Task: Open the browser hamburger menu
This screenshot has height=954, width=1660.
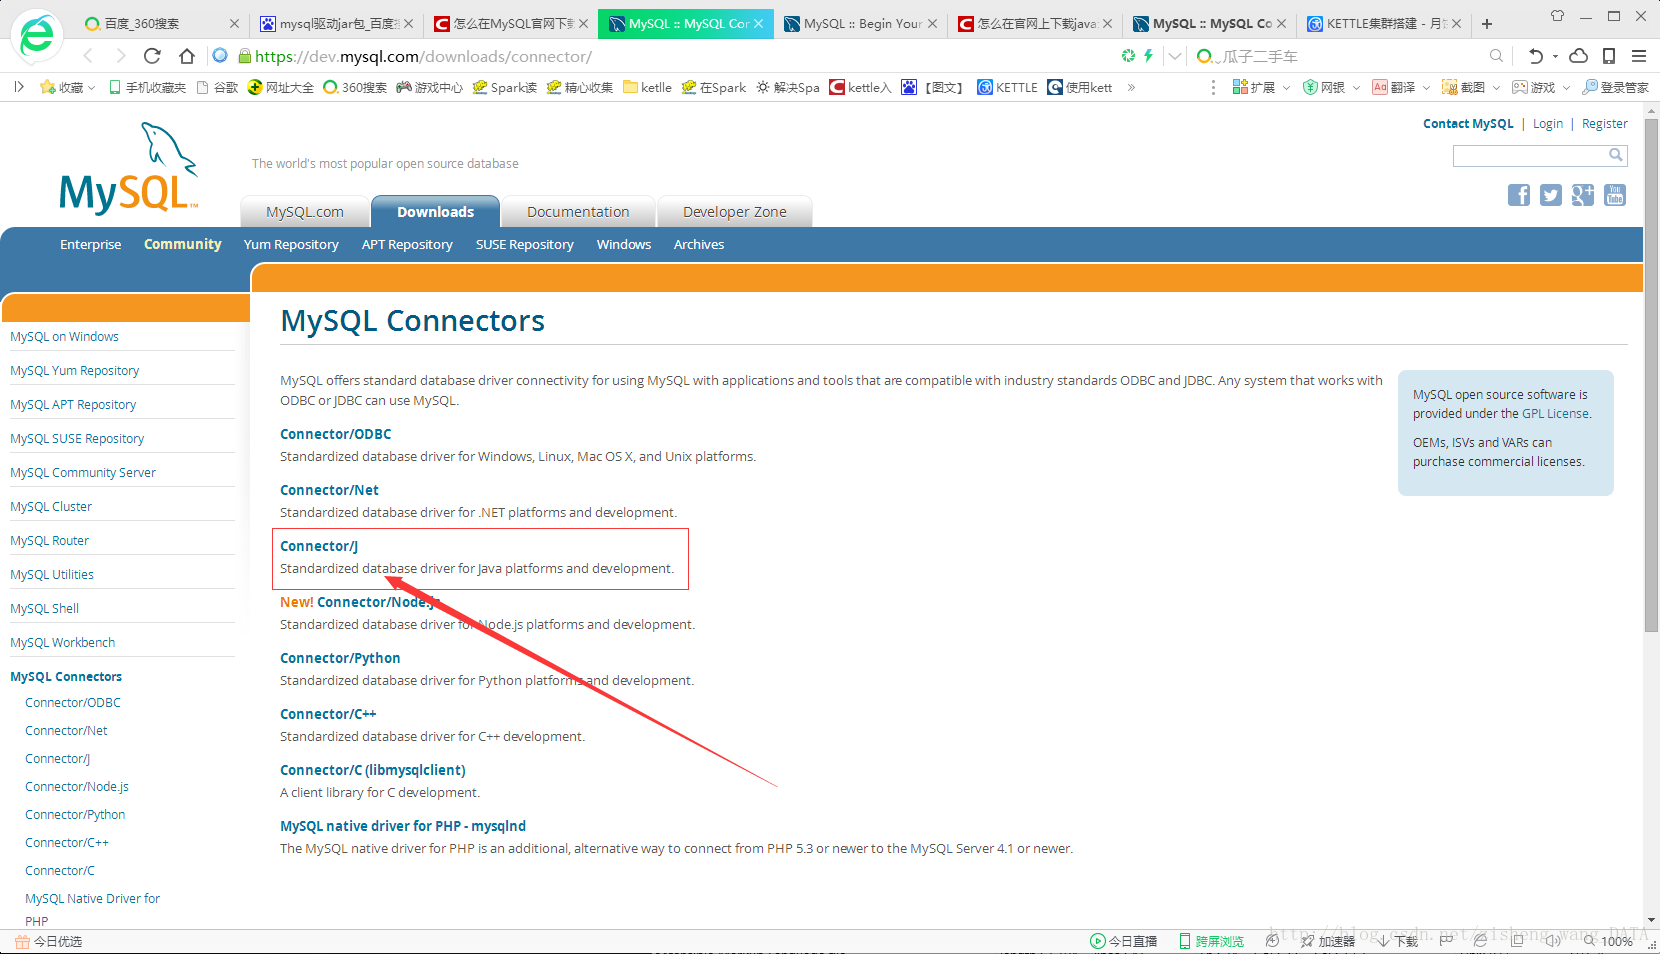Action: point(1639,56)
